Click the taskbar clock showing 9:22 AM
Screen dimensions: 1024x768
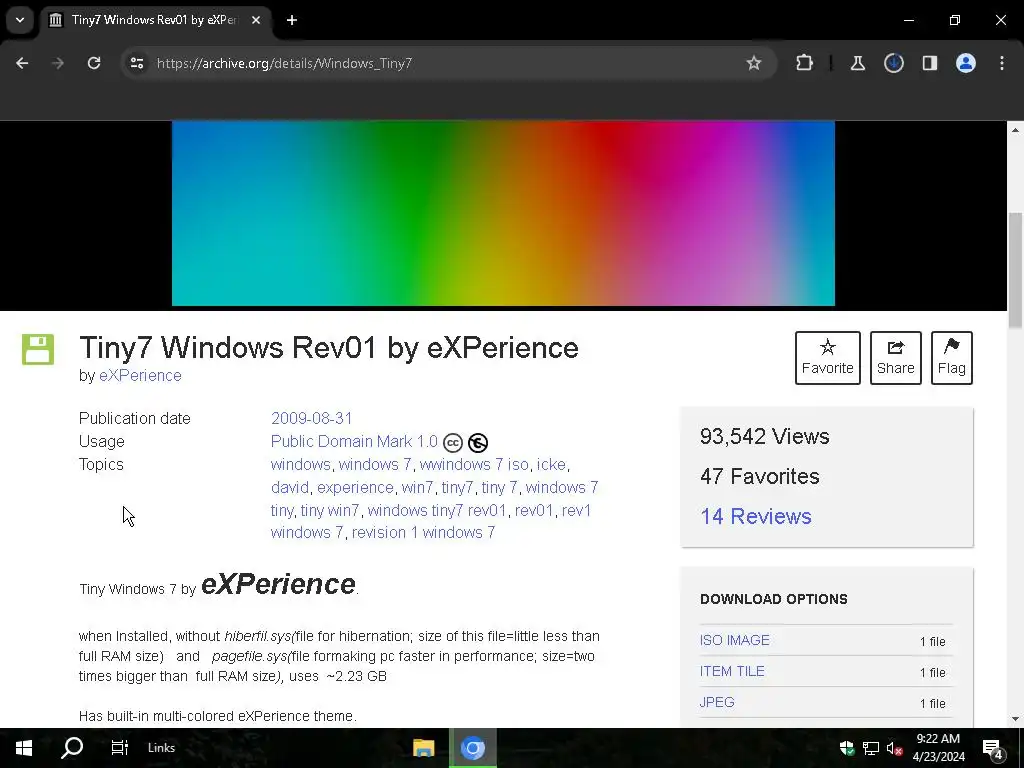(x=938, y=748)
